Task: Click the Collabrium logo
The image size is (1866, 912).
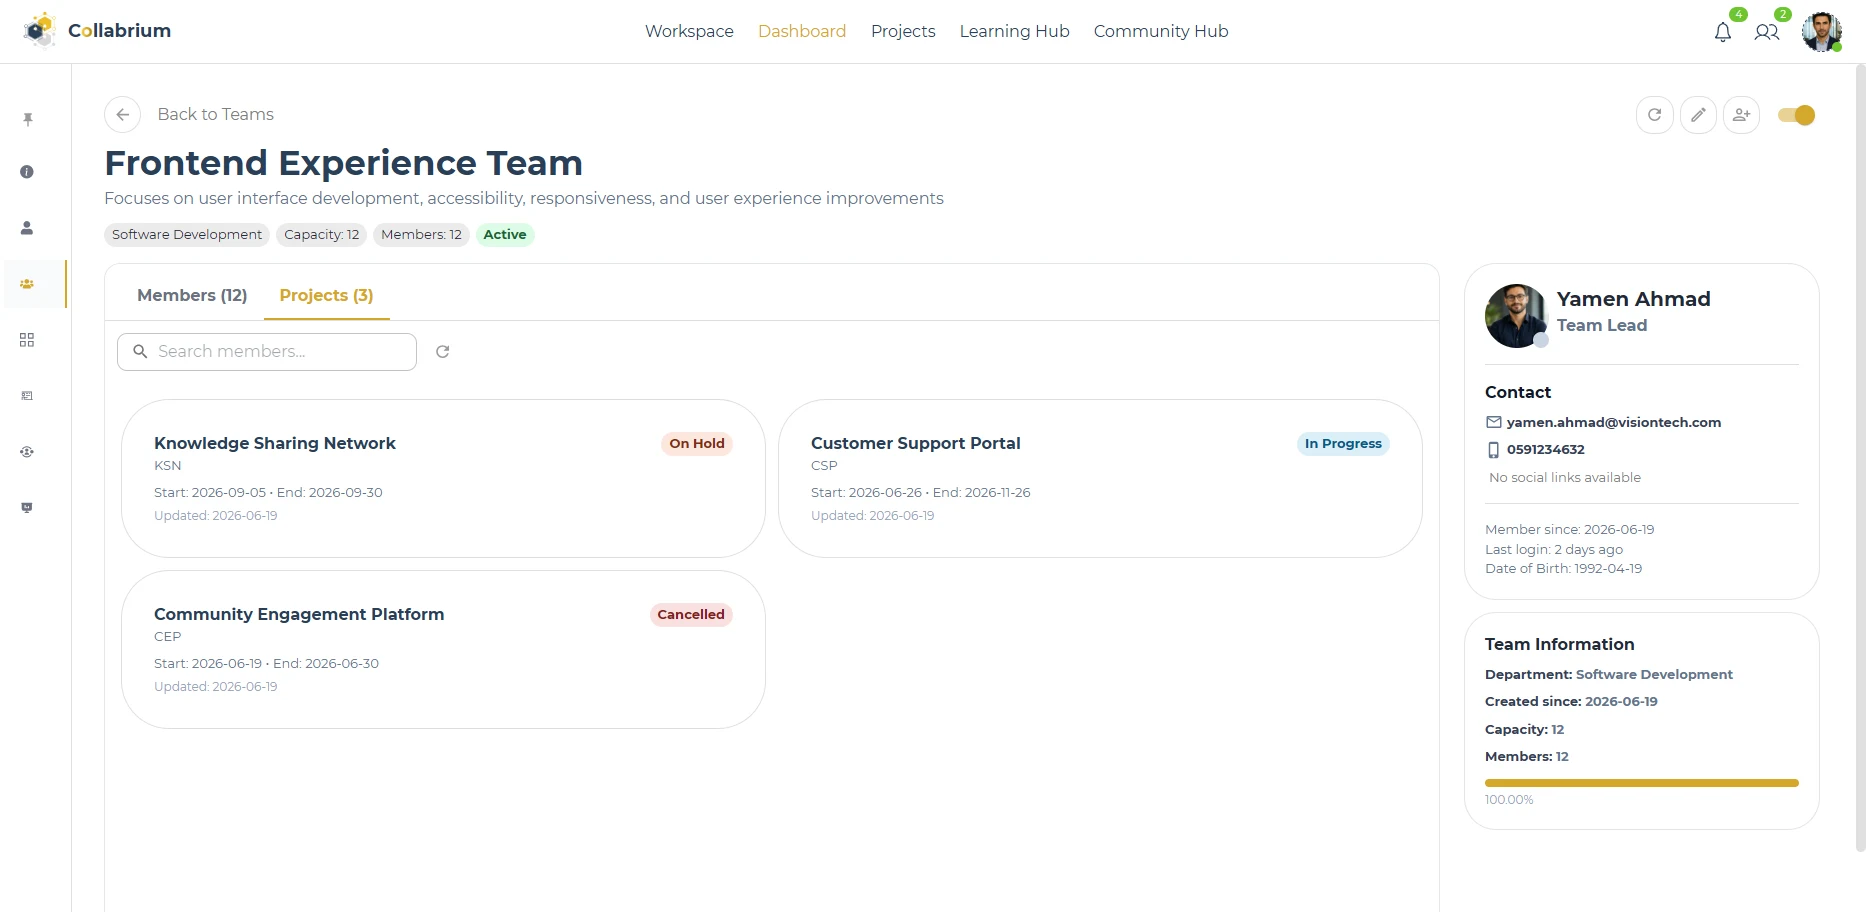Action: pyautogui.click(x=98, y=31)
